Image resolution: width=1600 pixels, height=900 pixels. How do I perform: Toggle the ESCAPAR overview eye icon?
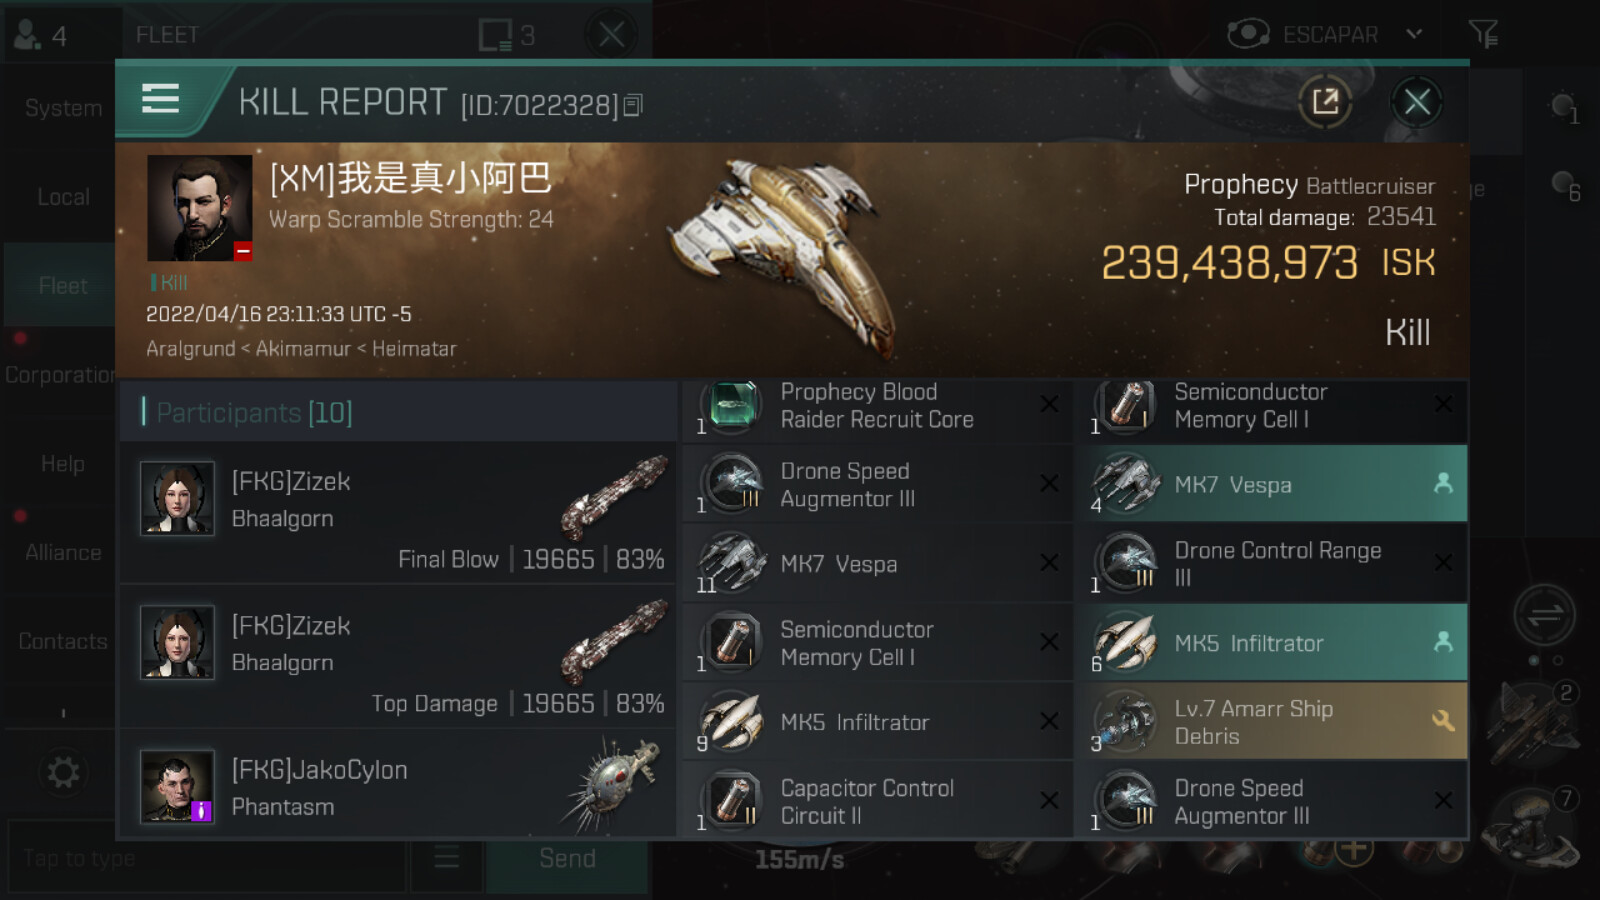[1248, 34]
